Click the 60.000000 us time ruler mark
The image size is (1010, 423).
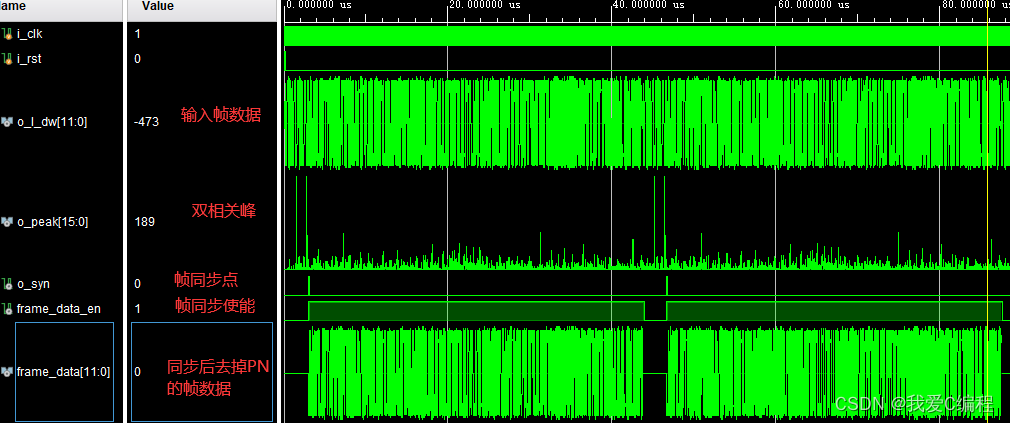coord(813,5)
